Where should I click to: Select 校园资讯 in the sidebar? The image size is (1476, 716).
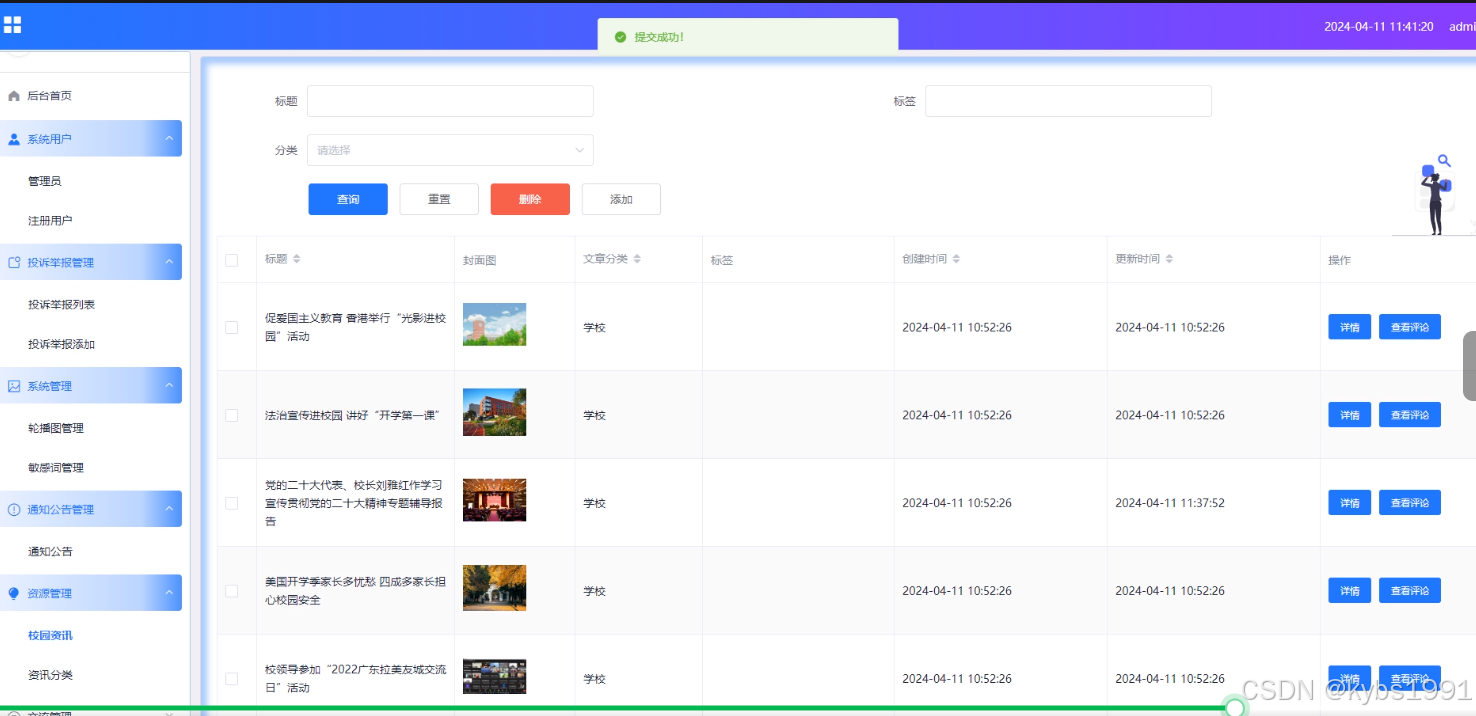(x=50, y=636)
